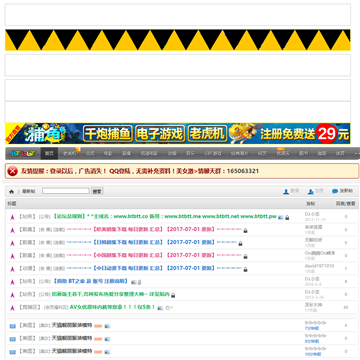
Task: Open the 捐助 BT之家 及 账号 注册说明 thread
Action: 91,281
